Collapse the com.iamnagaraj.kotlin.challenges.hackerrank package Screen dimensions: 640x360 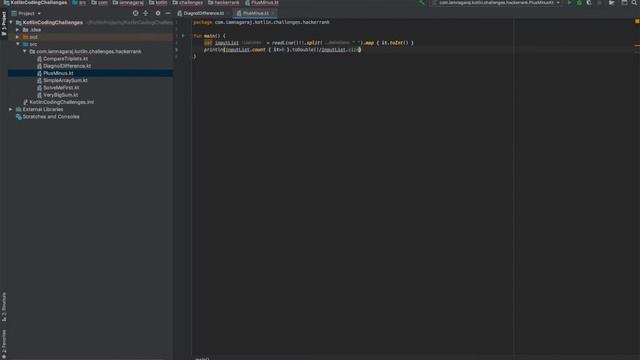point(24,51)
